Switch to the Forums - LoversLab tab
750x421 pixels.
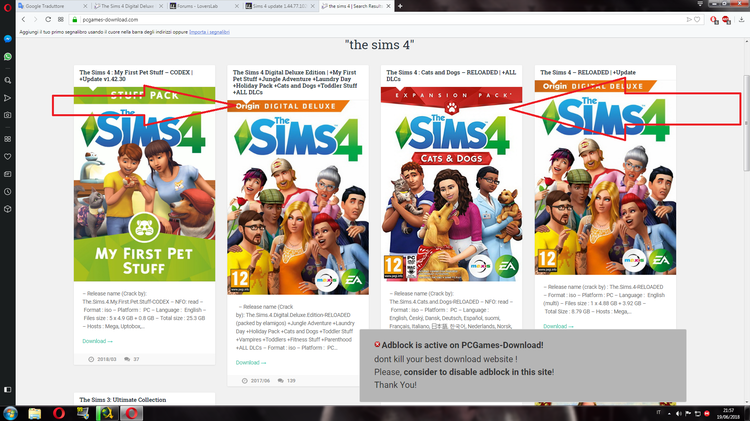(205, 6)
